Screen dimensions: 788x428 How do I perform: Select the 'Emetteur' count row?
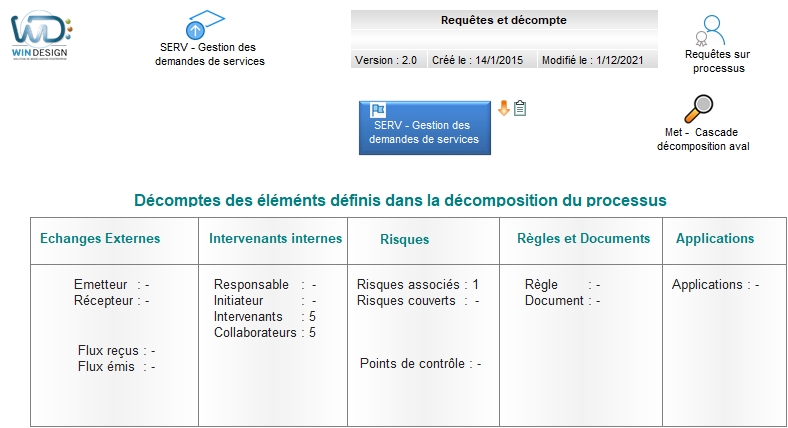[112, 284]
